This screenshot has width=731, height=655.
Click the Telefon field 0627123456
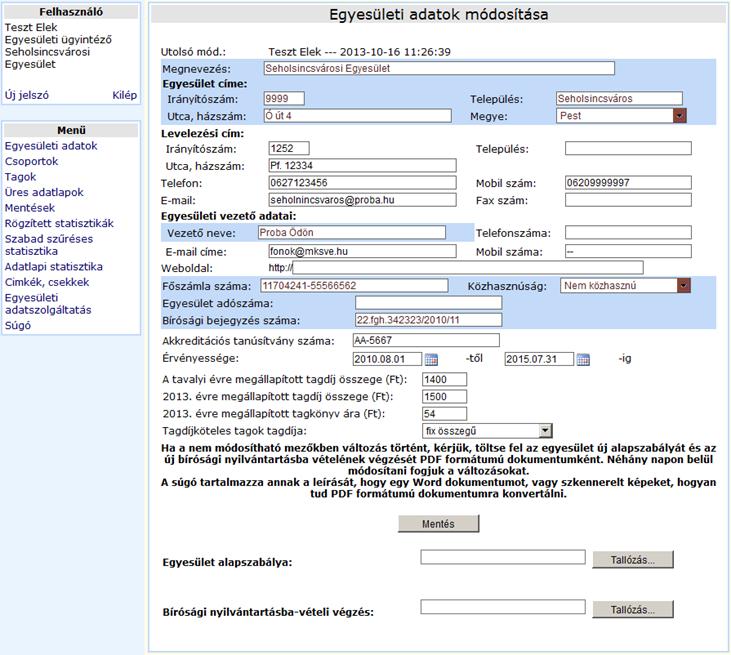click(362, 183)
